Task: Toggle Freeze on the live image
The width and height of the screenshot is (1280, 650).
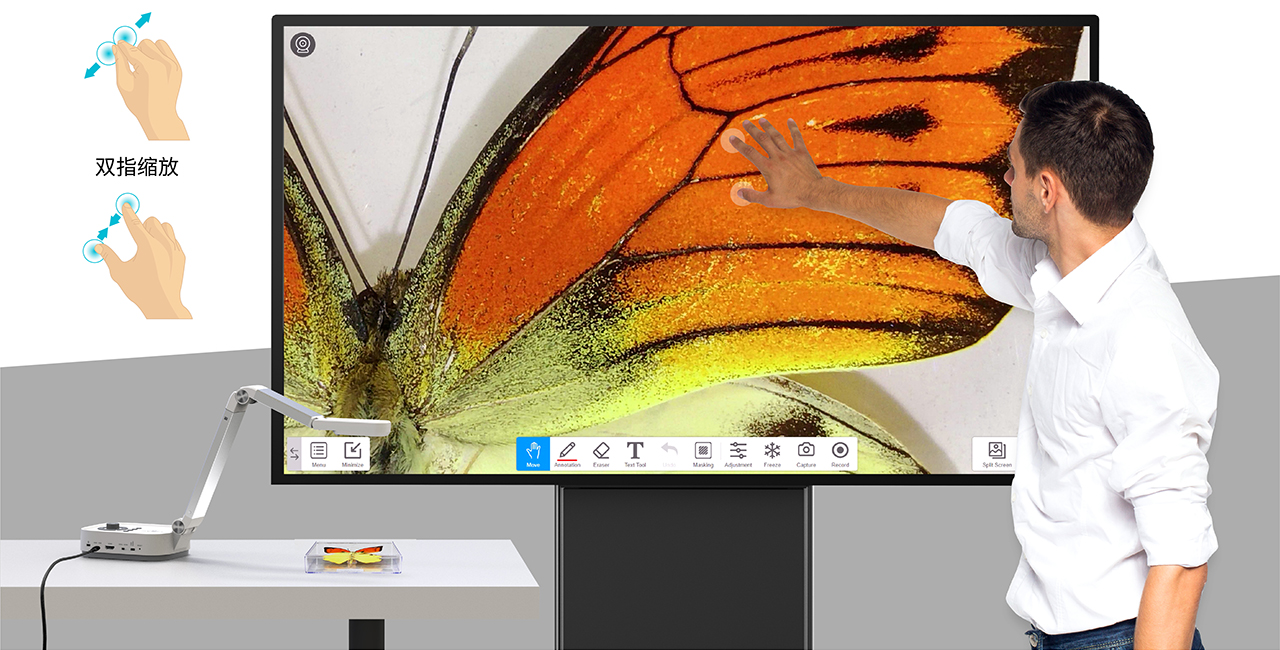Action: click(x=772, y=453)
